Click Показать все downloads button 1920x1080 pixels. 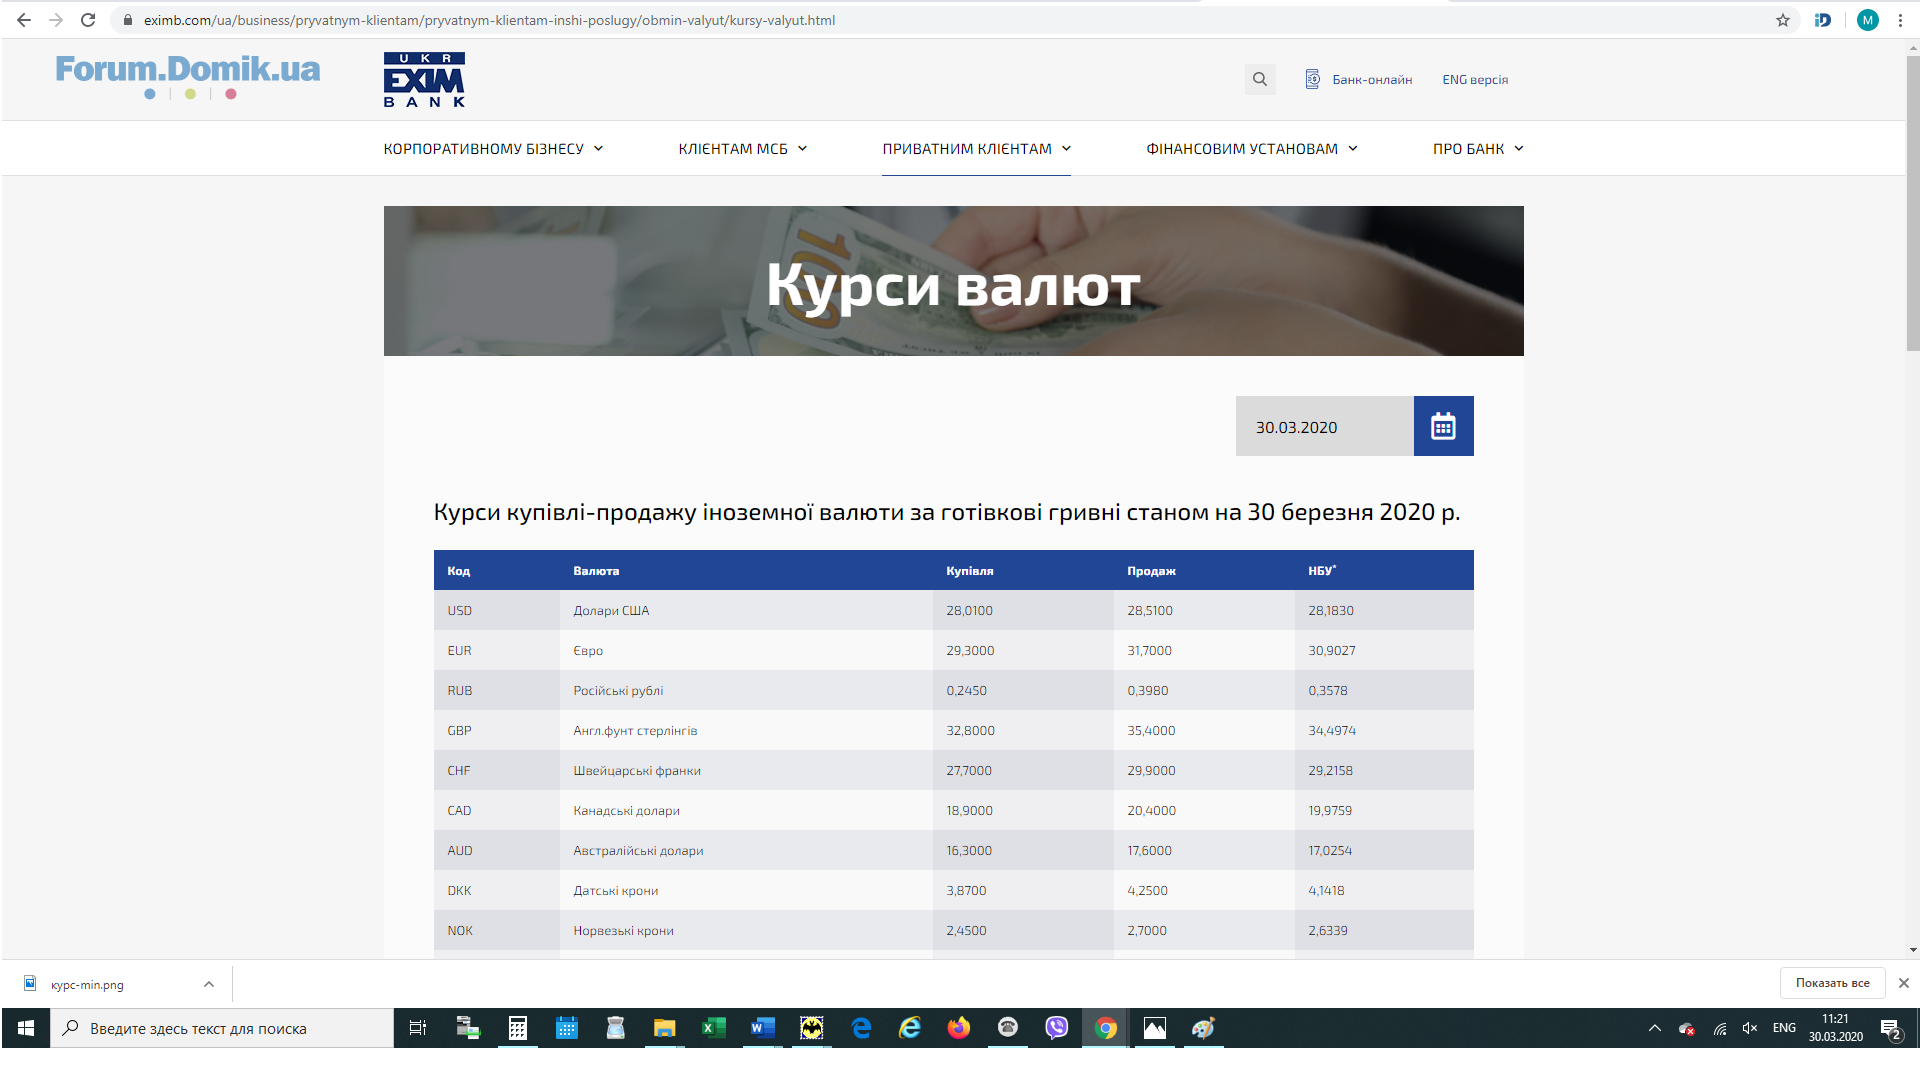(x=1832, y=983)
